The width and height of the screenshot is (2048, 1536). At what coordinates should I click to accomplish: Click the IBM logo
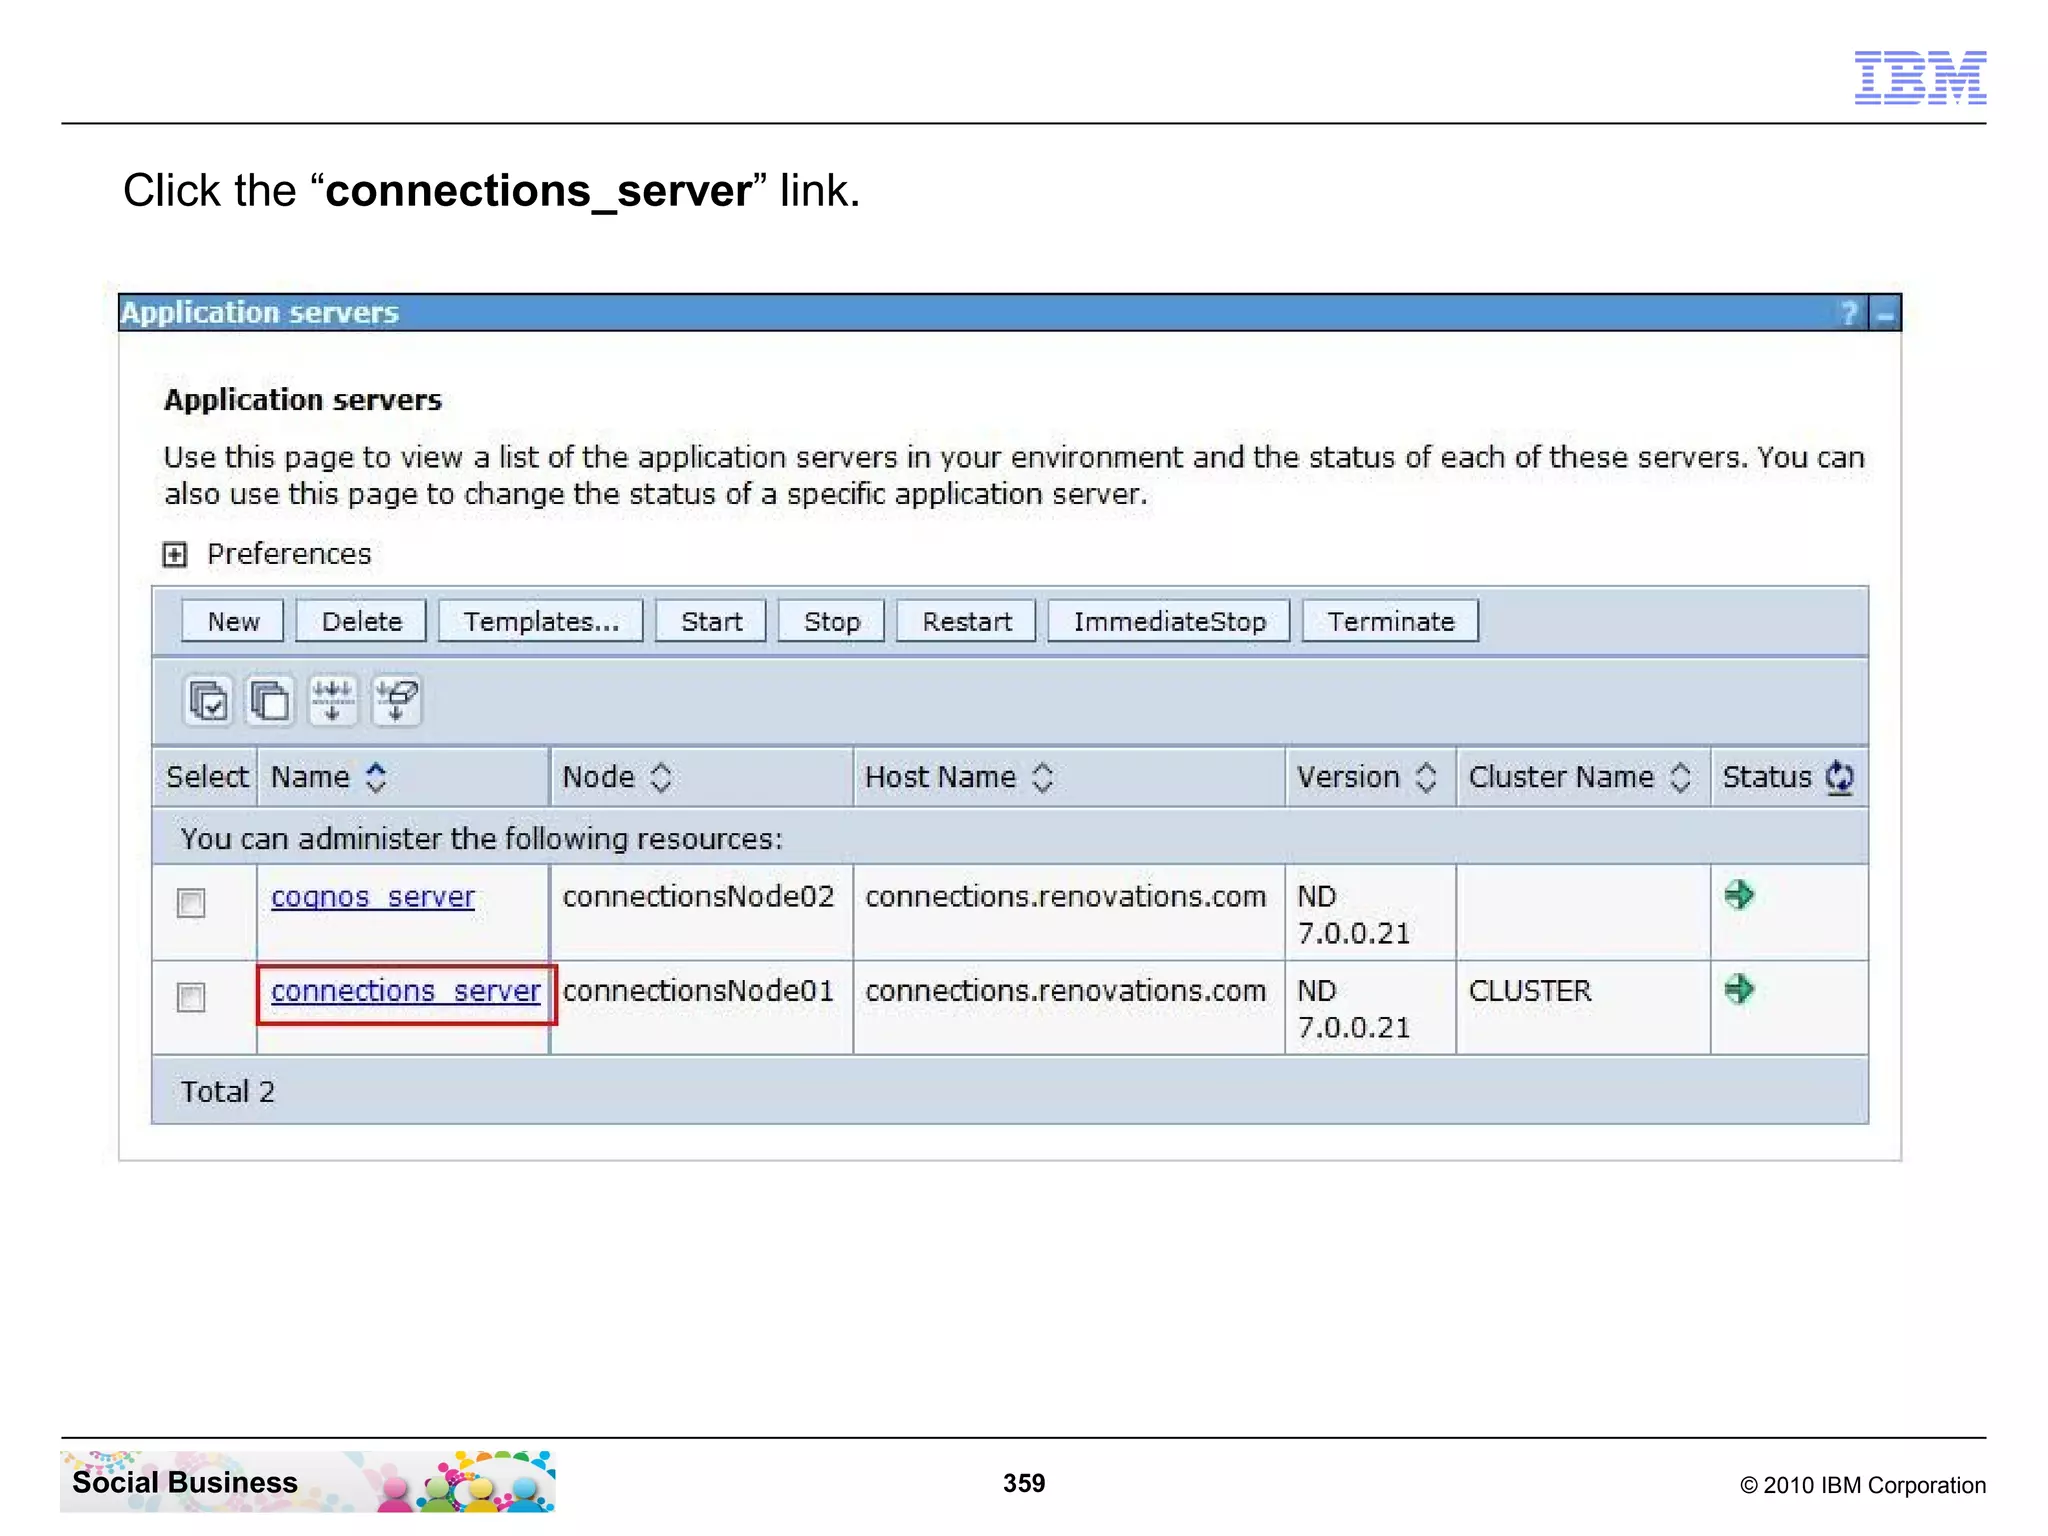[x=1920, y=77]
